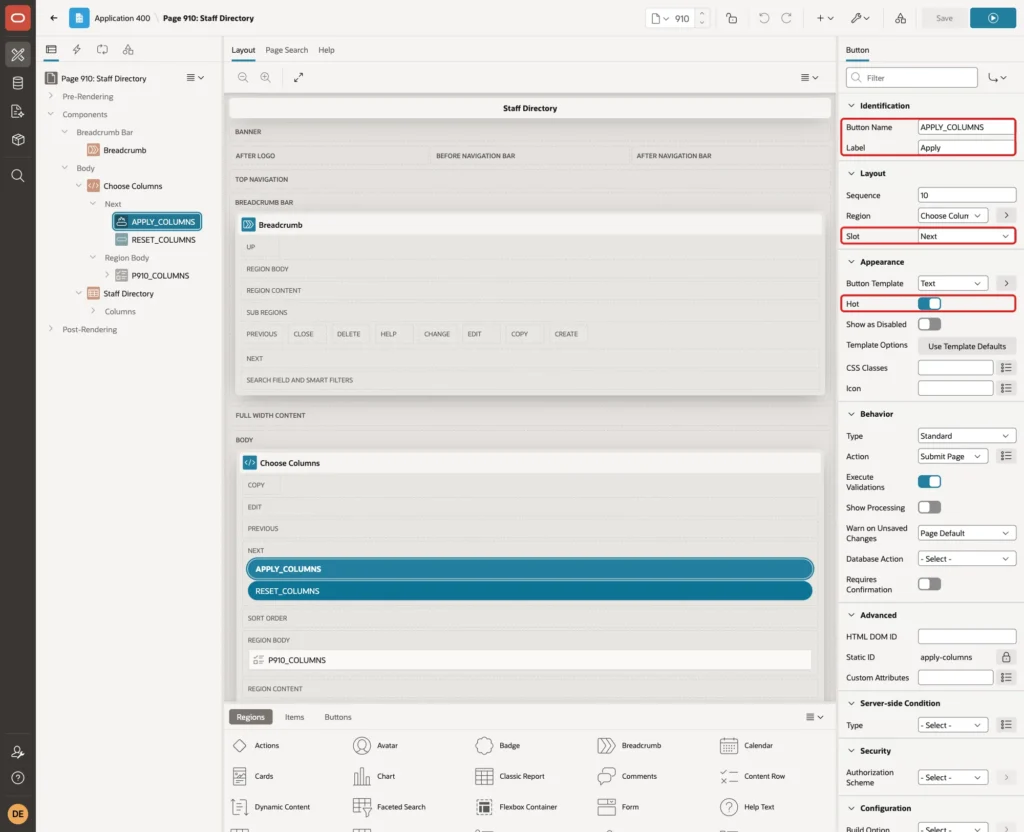This screenshot has width=1024, height=832.
Task: Zoom out the layout view
Action: tap(243, 77)
